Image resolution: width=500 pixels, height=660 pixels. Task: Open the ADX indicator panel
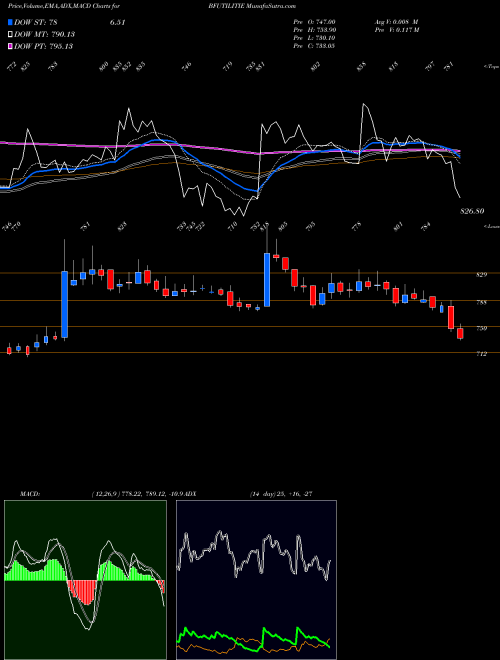(256, 580)
